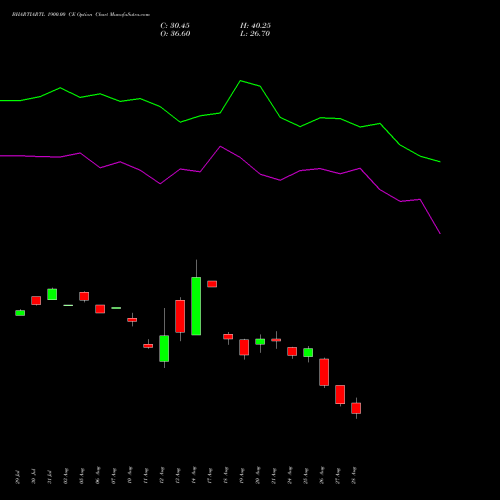Click the last red candle above 28 Aug

click(356, 408)
